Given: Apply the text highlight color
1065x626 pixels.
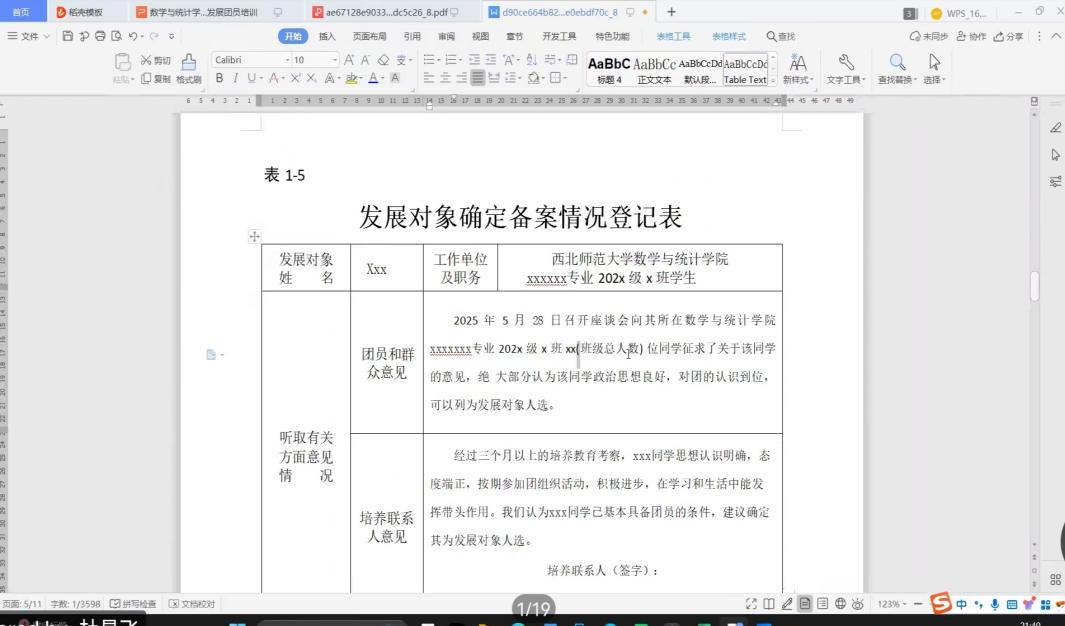Looking at the screenshot, I should tap(350, 79).
